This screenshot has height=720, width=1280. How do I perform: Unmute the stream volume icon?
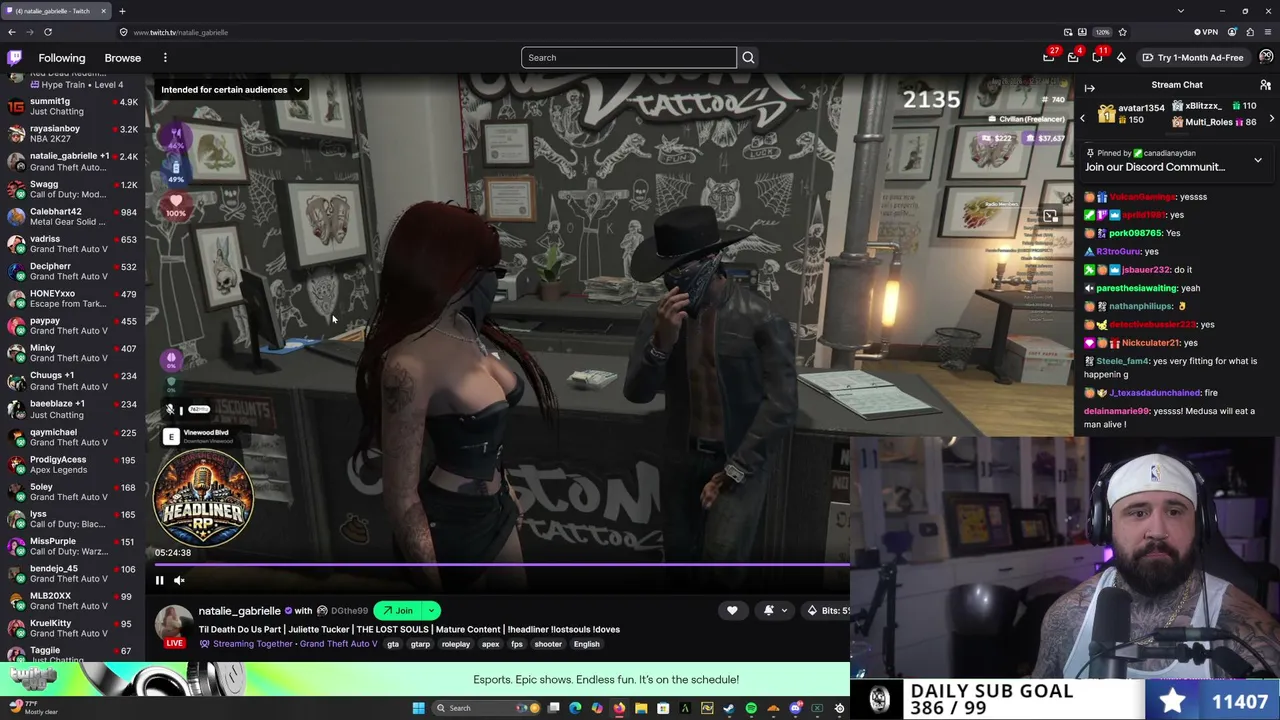[x=179, y=580]
